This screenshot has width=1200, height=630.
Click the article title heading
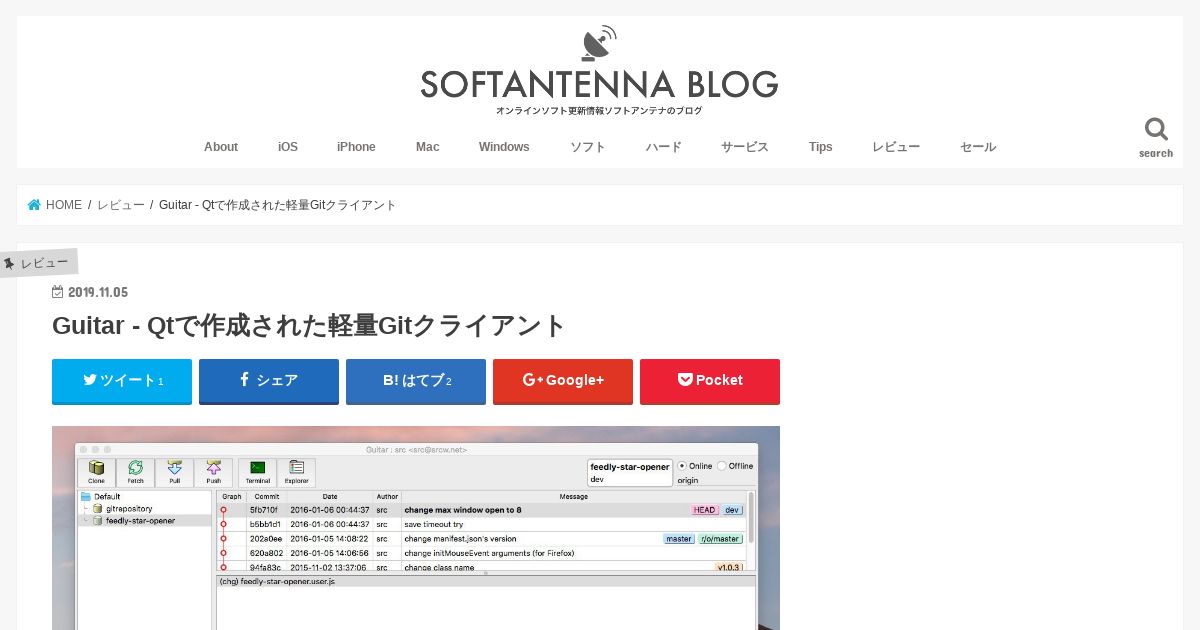(x=309, y=326)
